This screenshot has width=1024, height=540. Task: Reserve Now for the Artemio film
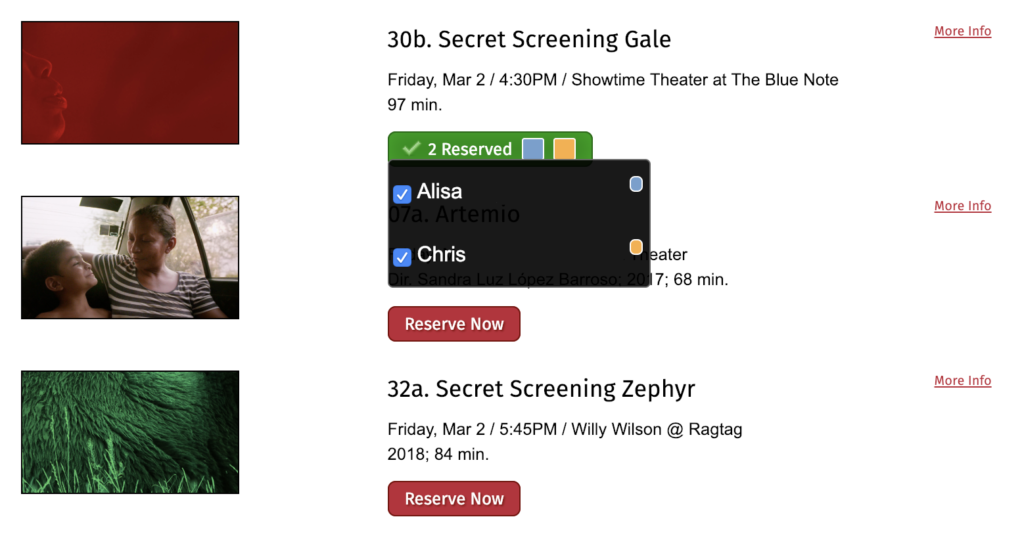(x=454, y=324)
